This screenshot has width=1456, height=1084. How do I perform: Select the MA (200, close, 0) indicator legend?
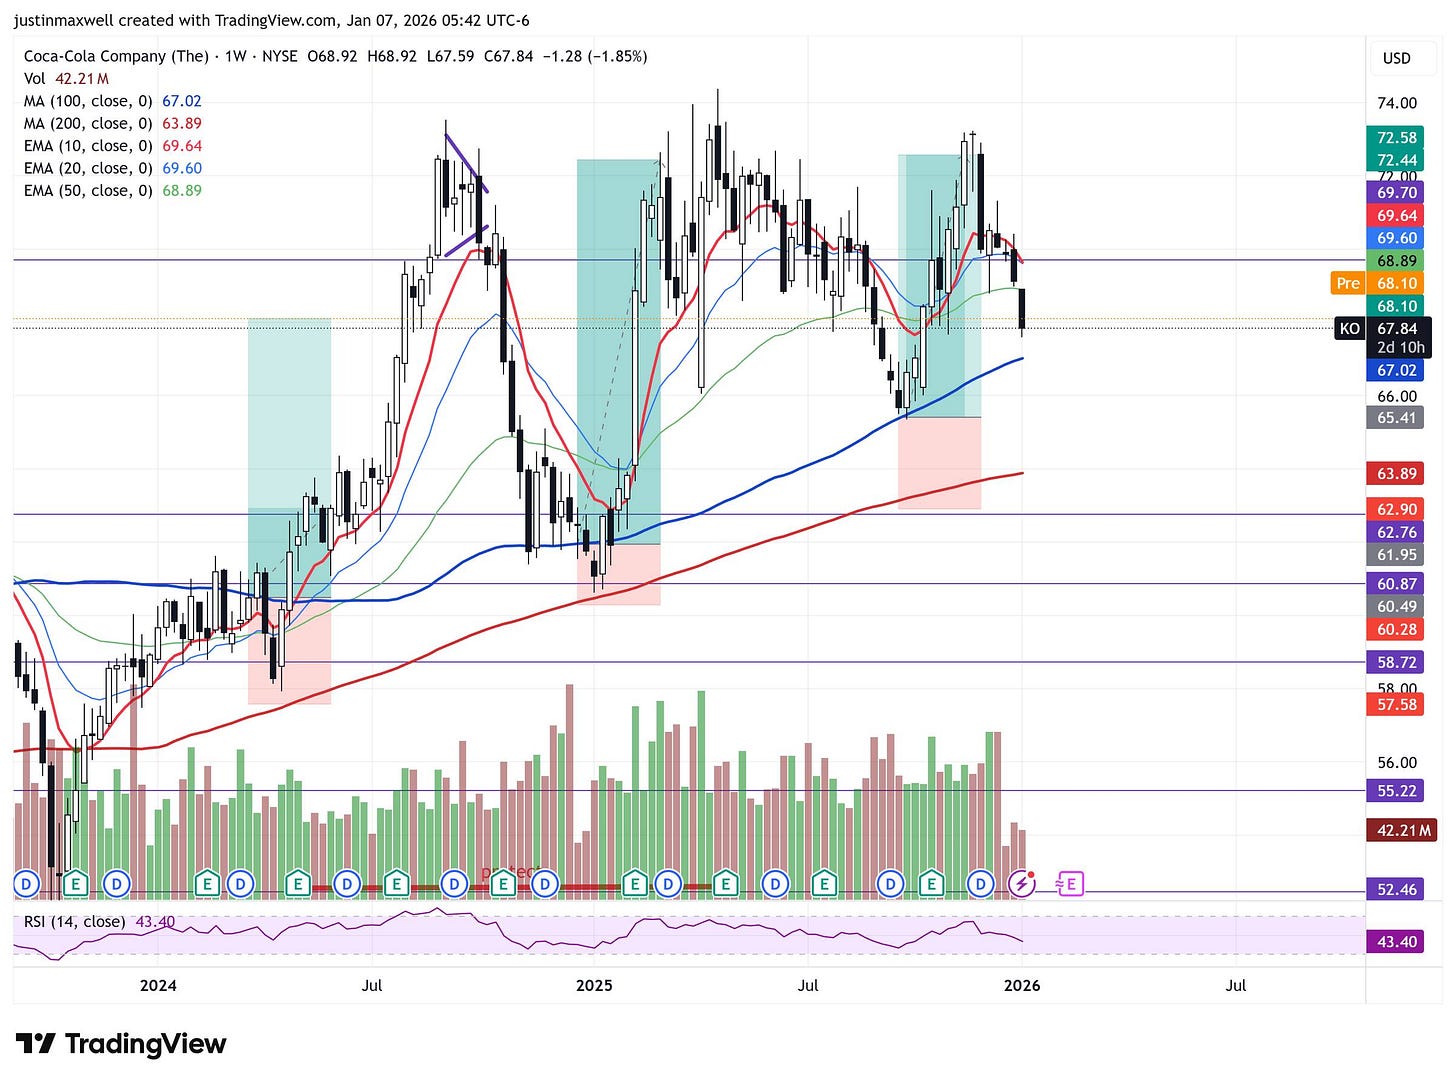pos(113,123)
